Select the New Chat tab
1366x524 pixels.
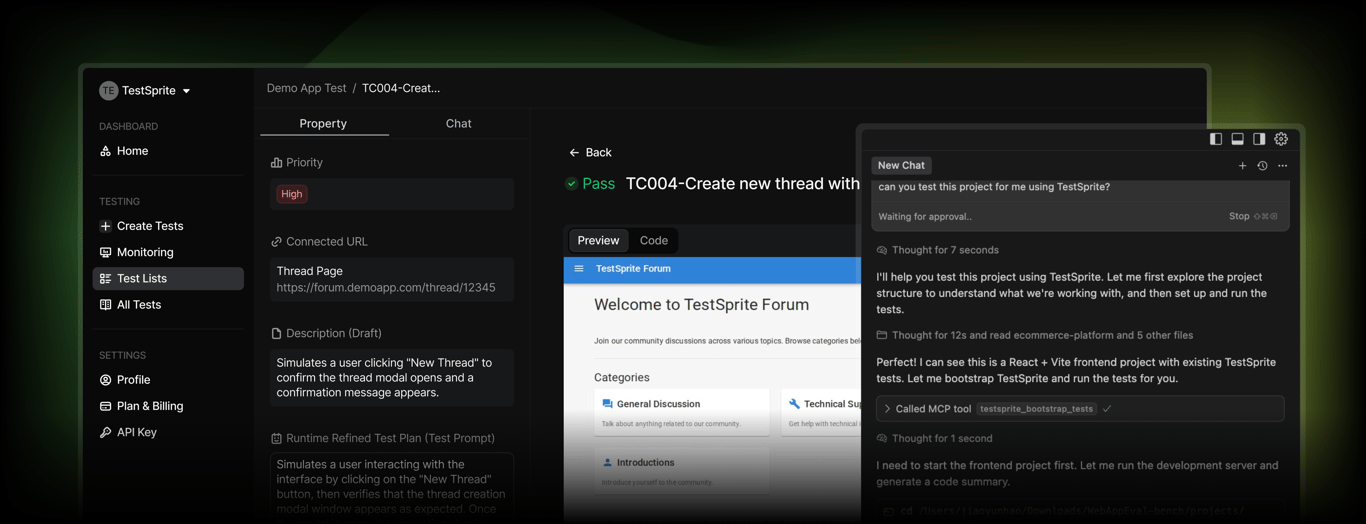click(x=901, y=165)
